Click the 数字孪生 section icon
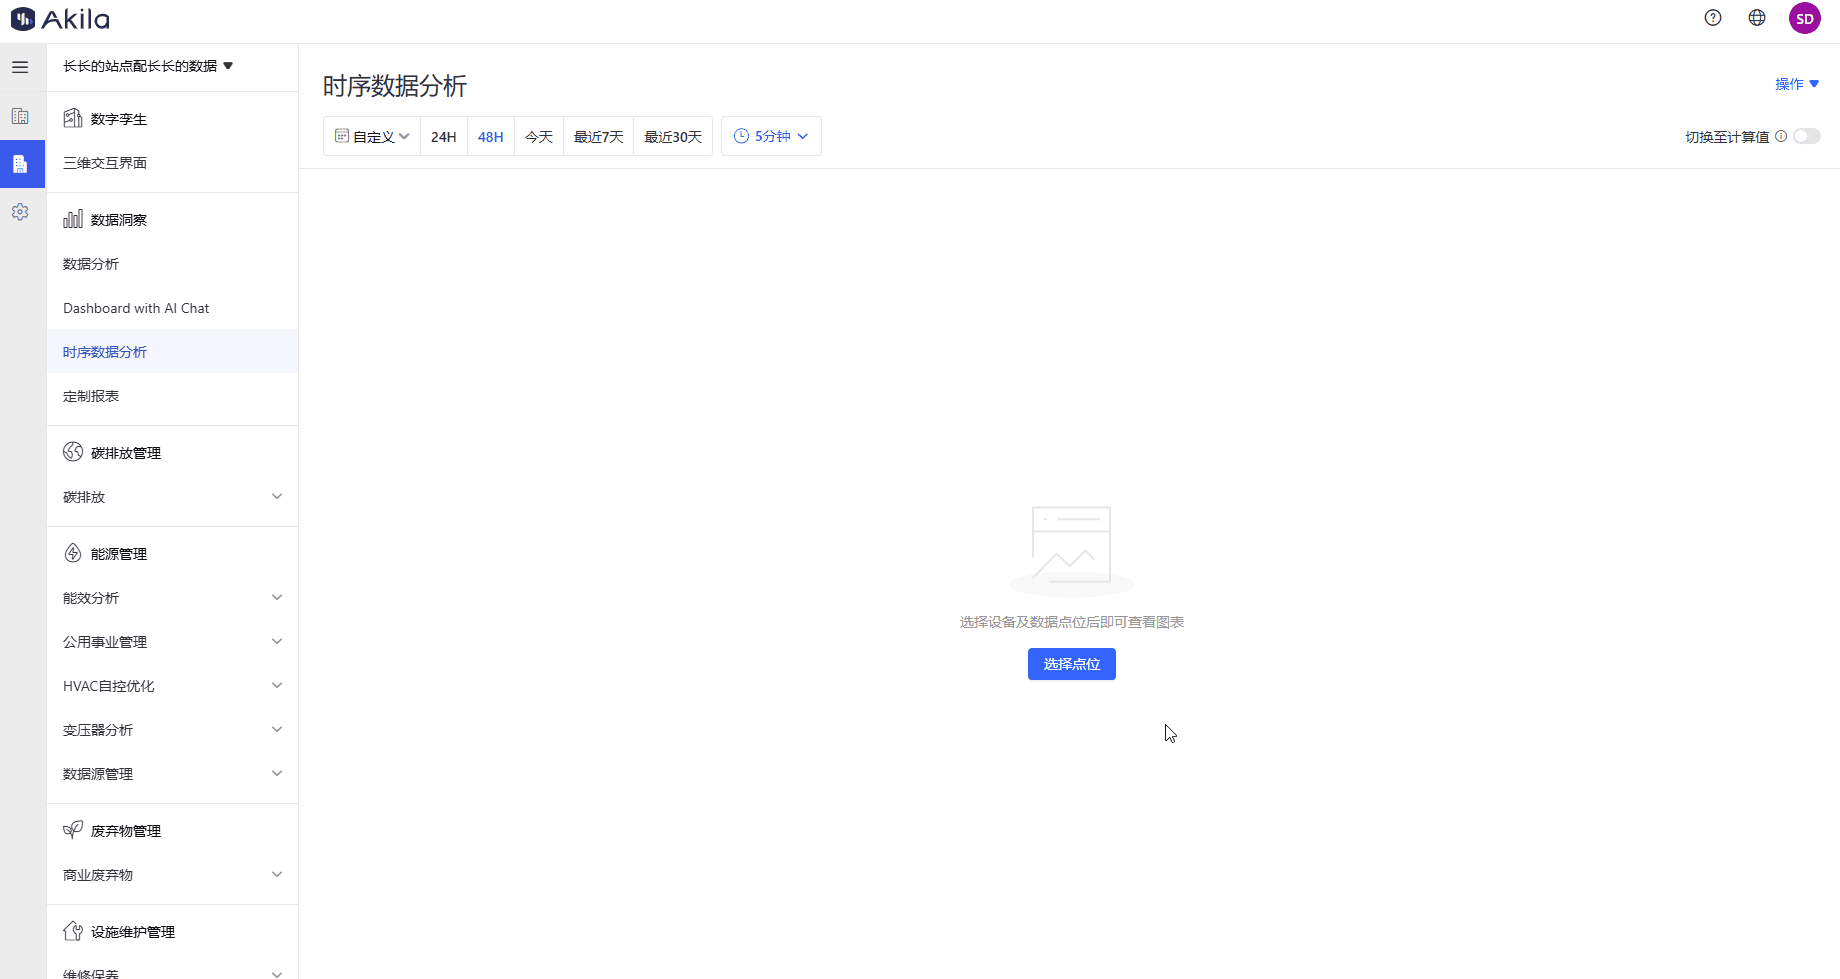 [73, 118]
